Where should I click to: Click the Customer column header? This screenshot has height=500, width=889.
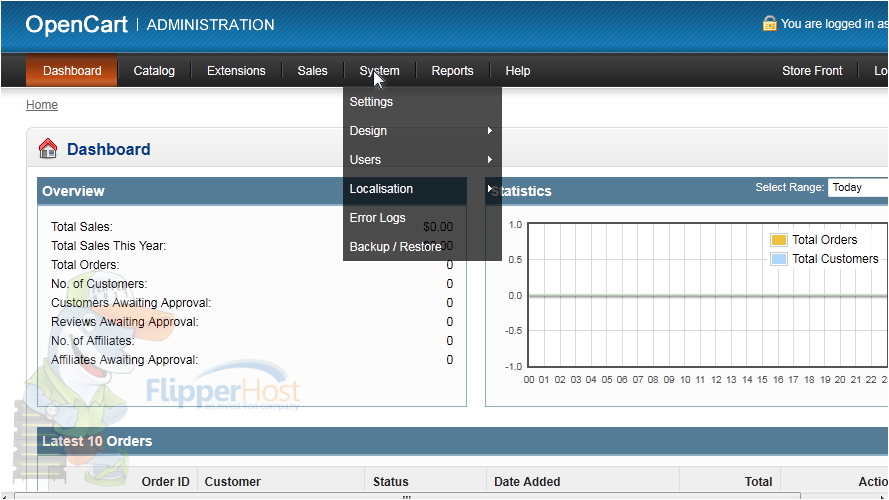tap(232, 481)
